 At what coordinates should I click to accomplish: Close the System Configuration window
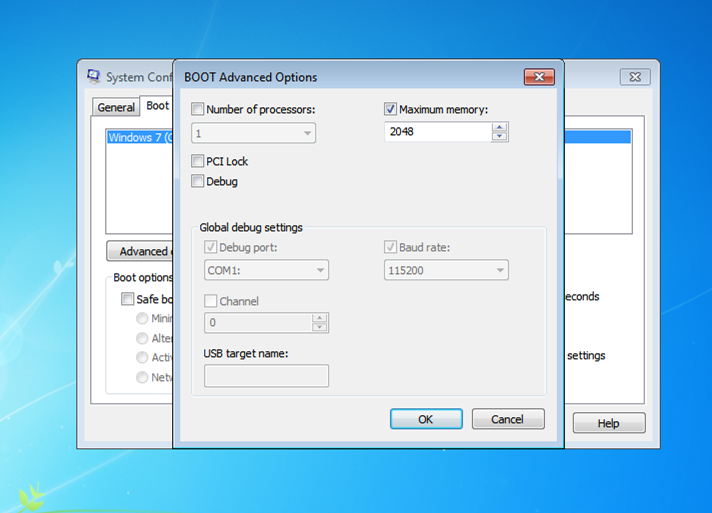[635, 77]
